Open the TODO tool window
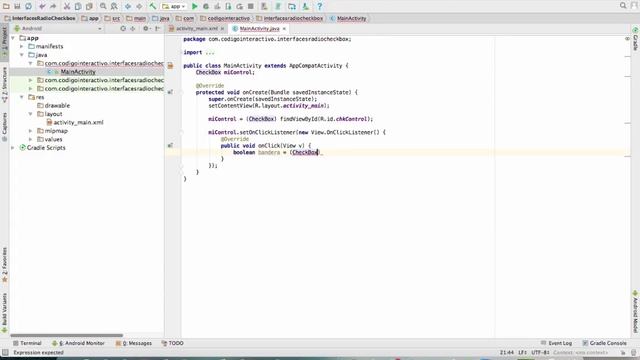This screenshot has height=360, width=640. pyautogui.click(x=173, y=343)
